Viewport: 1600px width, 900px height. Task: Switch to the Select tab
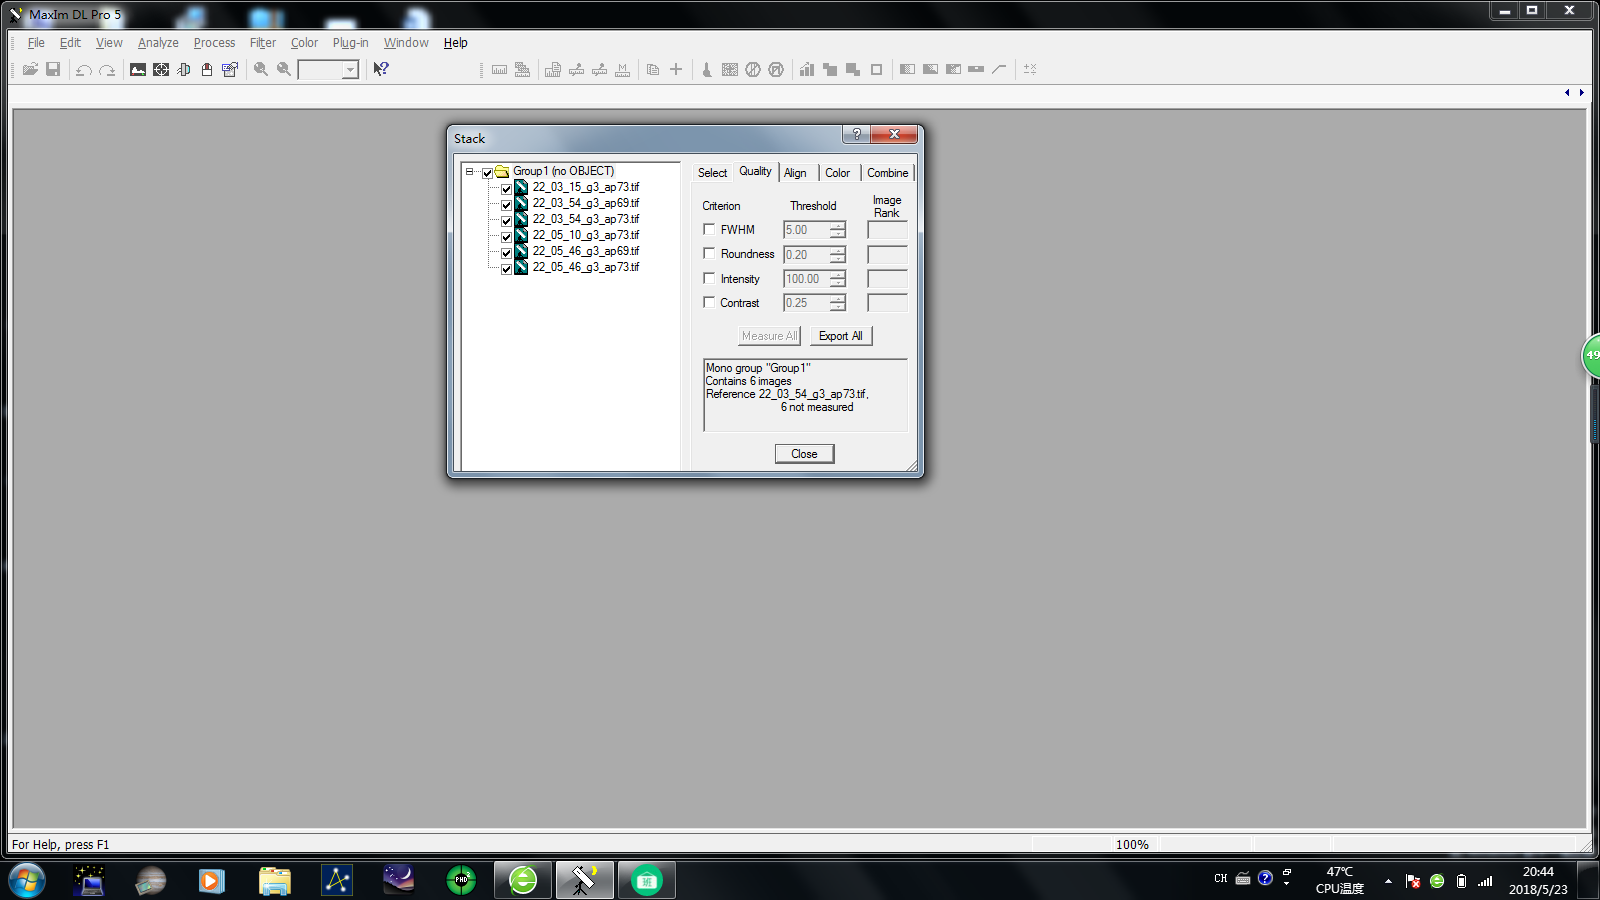coord(712,173)
